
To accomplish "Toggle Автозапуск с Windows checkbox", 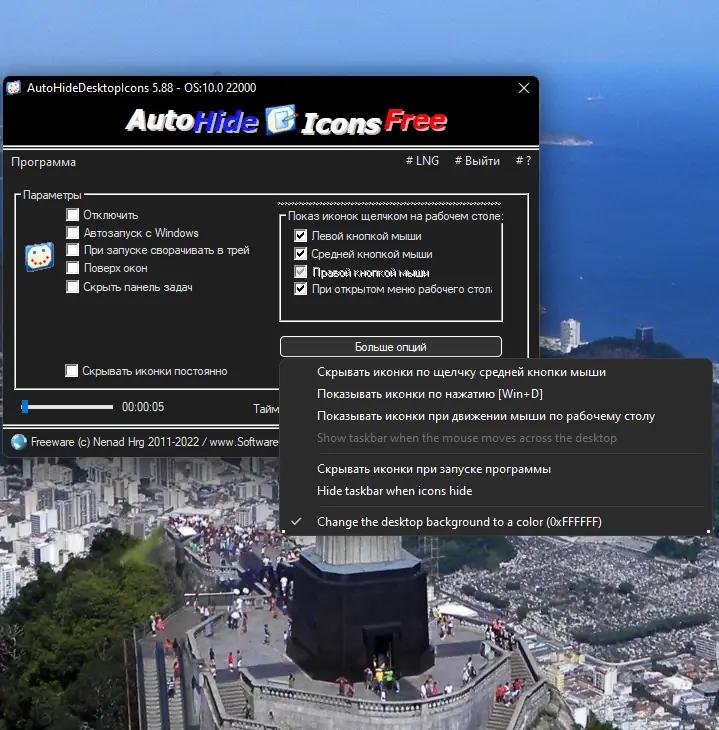I will (x=72, y=232).
